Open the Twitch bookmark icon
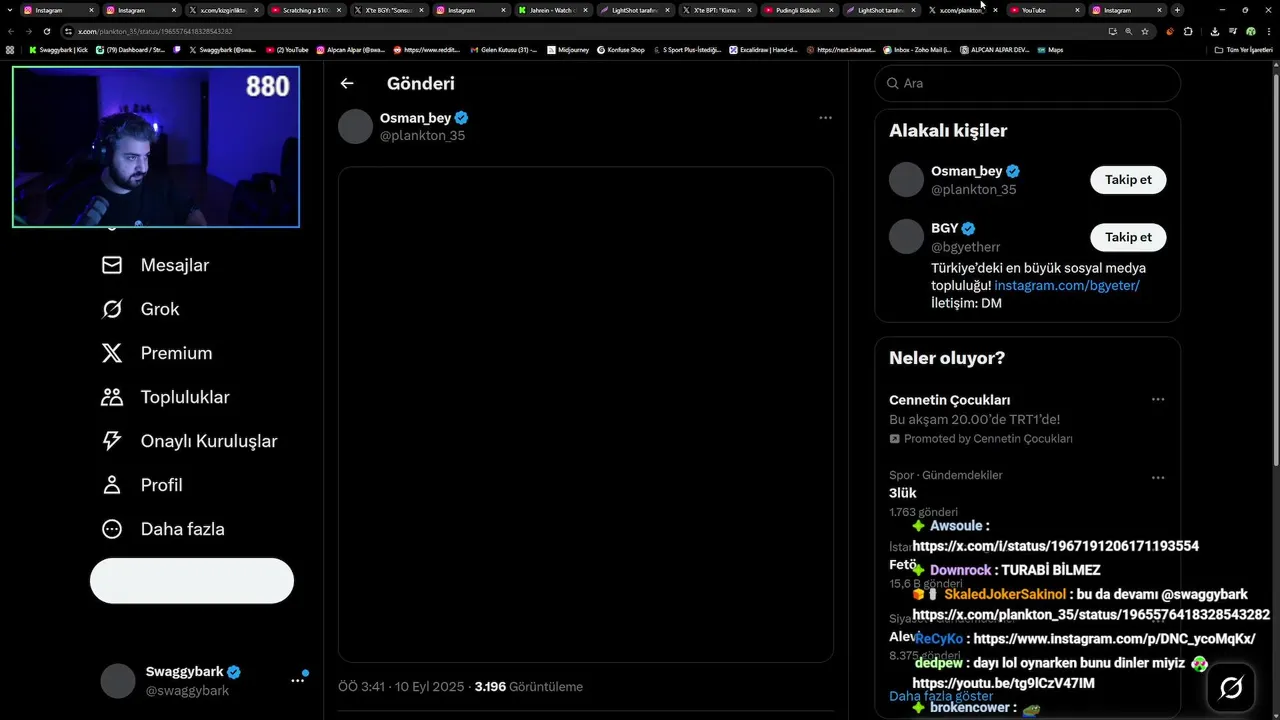 tap(177, 49)
